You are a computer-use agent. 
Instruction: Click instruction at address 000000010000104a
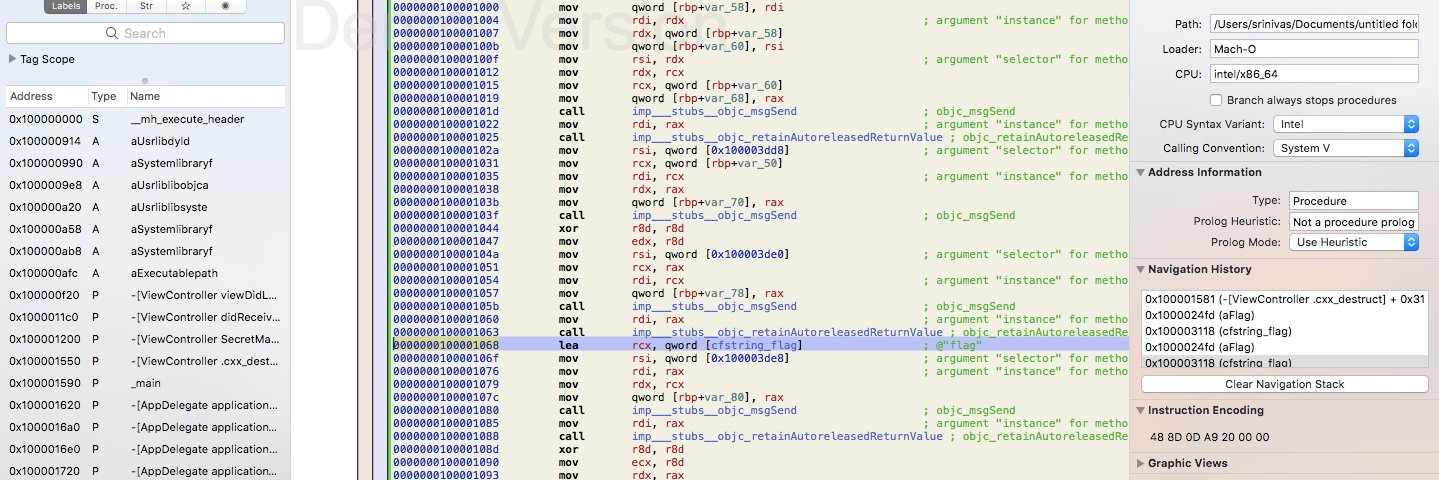click(760, 254)
